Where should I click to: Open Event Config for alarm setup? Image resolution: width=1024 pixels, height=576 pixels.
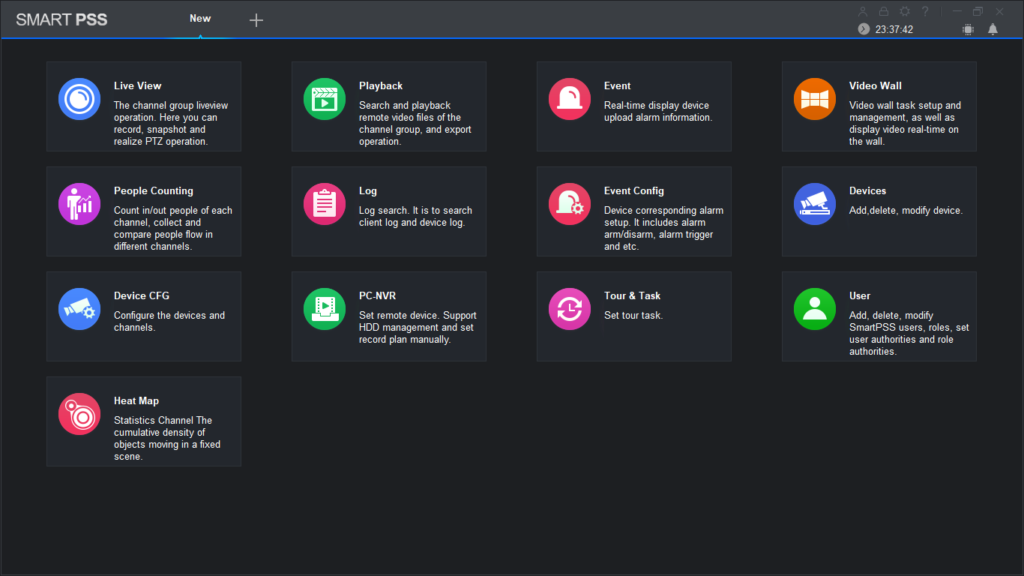pyautogui.click(x=633, y=211)
